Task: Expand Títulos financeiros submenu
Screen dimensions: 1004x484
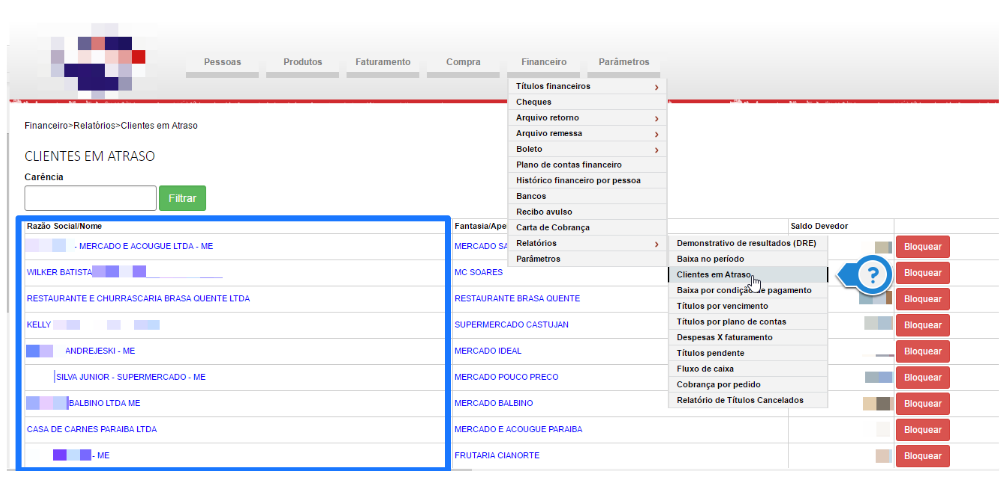Action: click(x=586, y=87)
